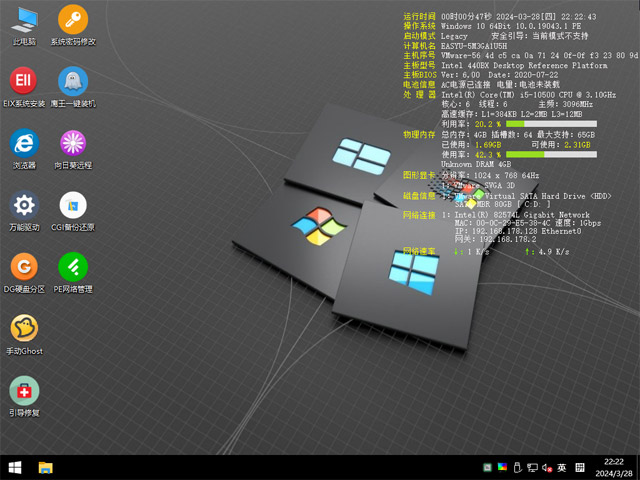Click the 'Intel(R) 82574L Gigabit Network' text
The width and height of the screenshot is (640, 480).
(x=522, y=215)
